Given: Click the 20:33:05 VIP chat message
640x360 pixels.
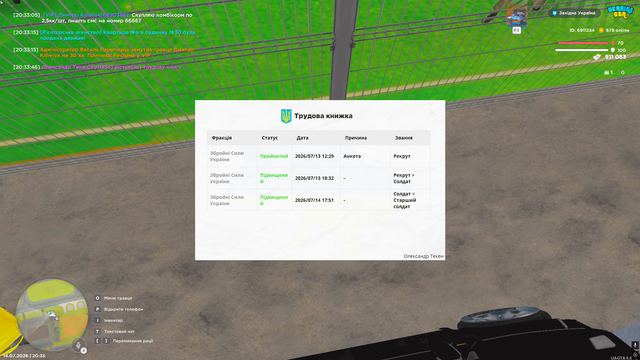Looking at the screenshot, I should [x=102, y=18].
